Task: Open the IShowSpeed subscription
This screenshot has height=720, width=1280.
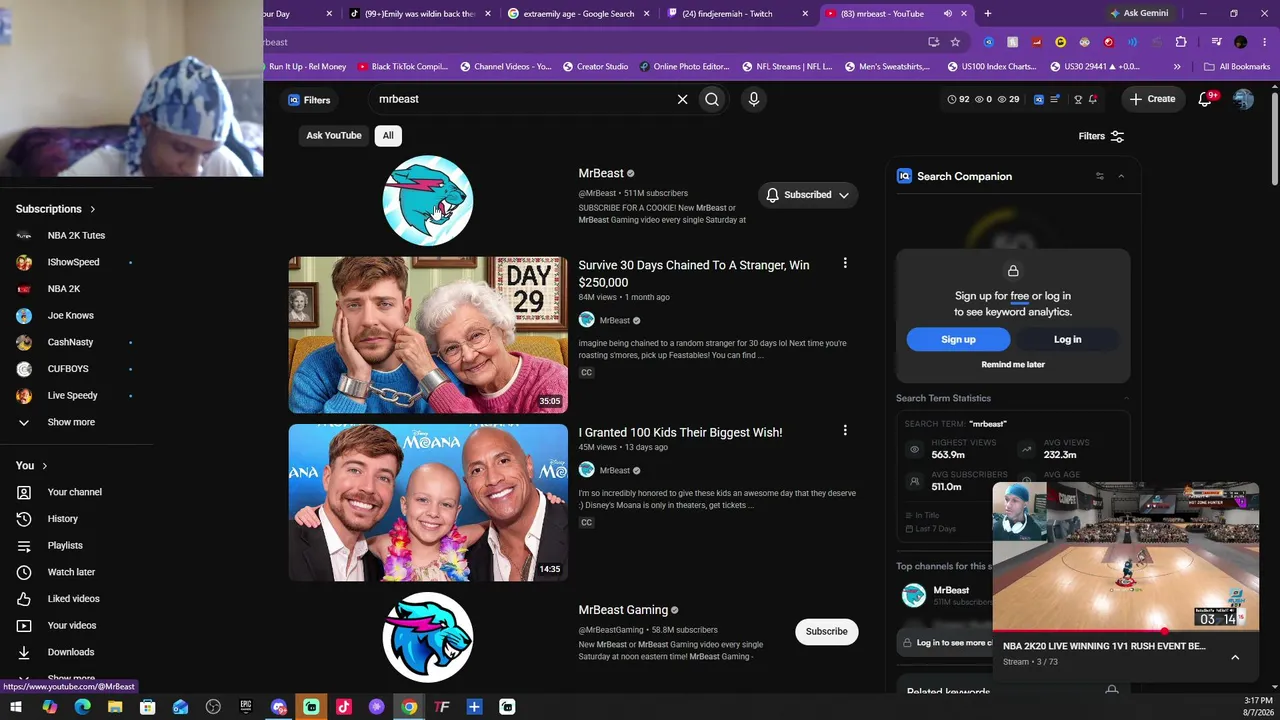Action: coord(74,262)
